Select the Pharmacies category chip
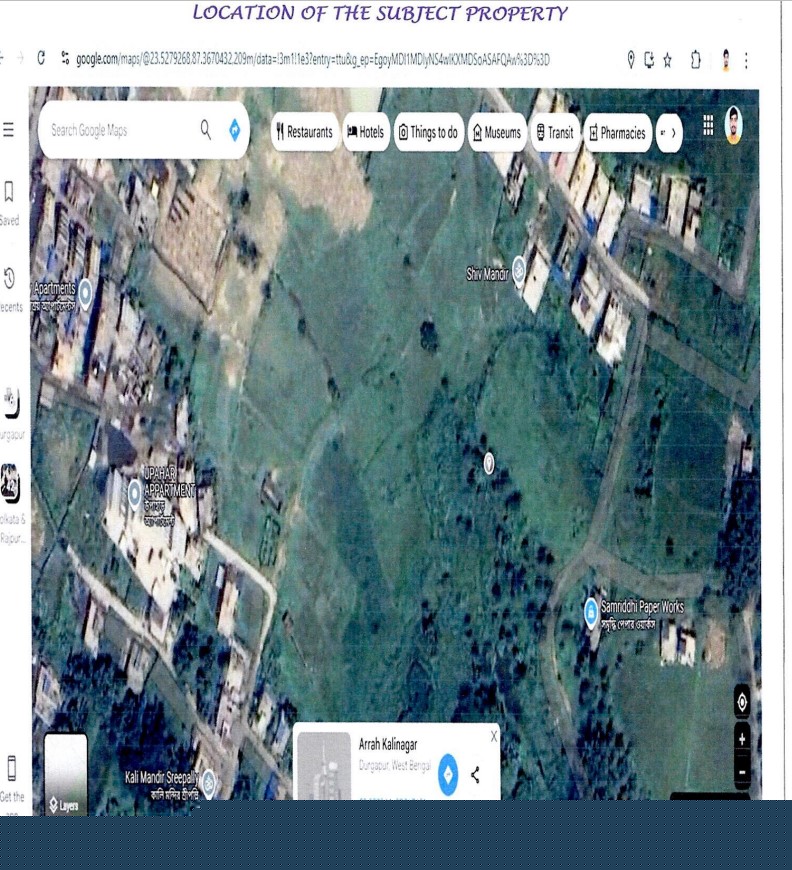This screenshot has height=870, width=792. (x=618, y=133)
